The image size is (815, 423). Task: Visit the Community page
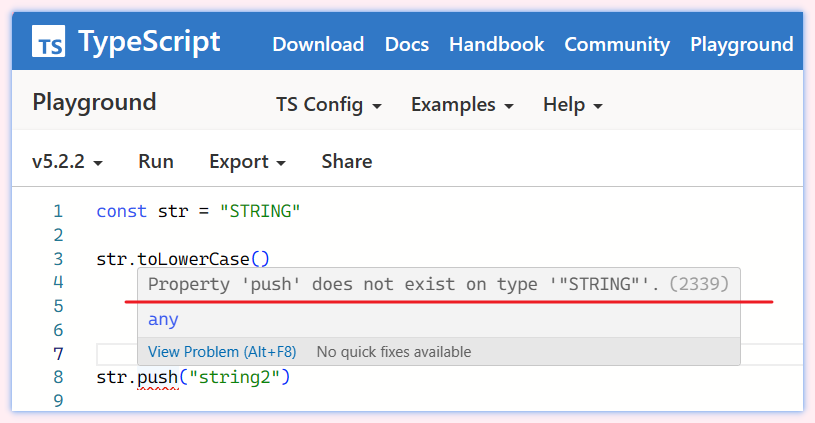coord(617,44)
